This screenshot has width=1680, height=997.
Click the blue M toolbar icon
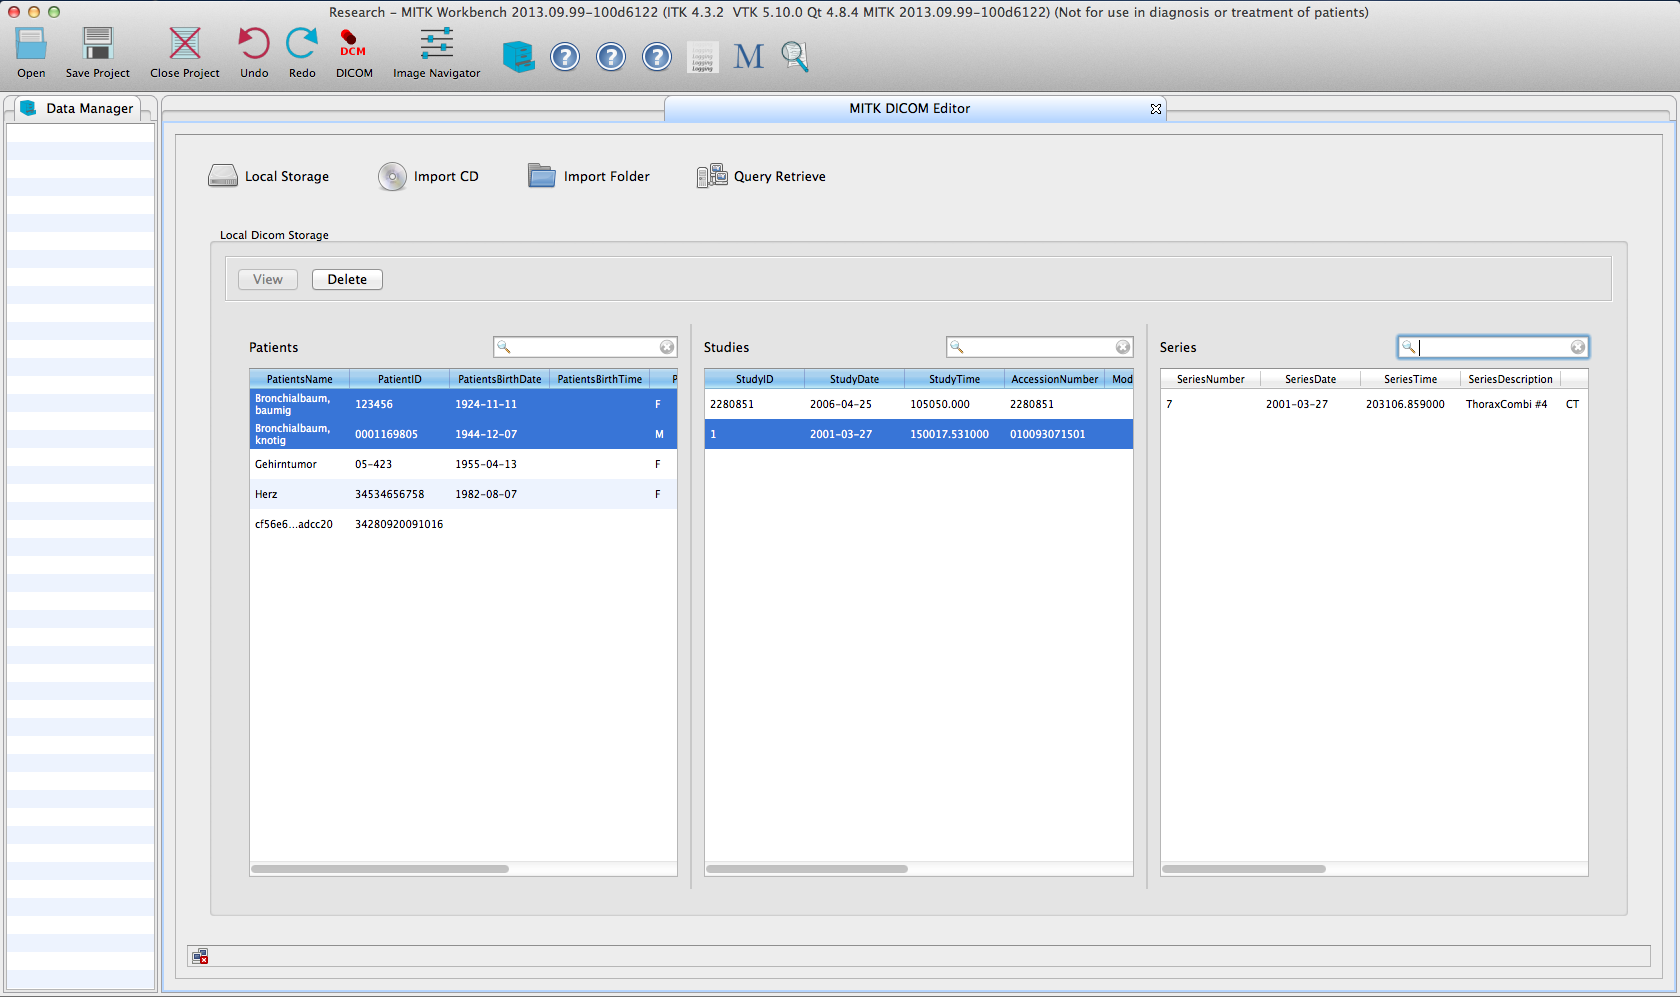pyautogui.click(x=748, y=57)
